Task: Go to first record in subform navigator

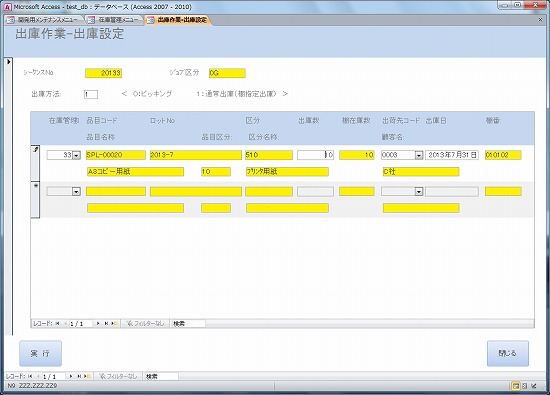Action: click(58, 323)
